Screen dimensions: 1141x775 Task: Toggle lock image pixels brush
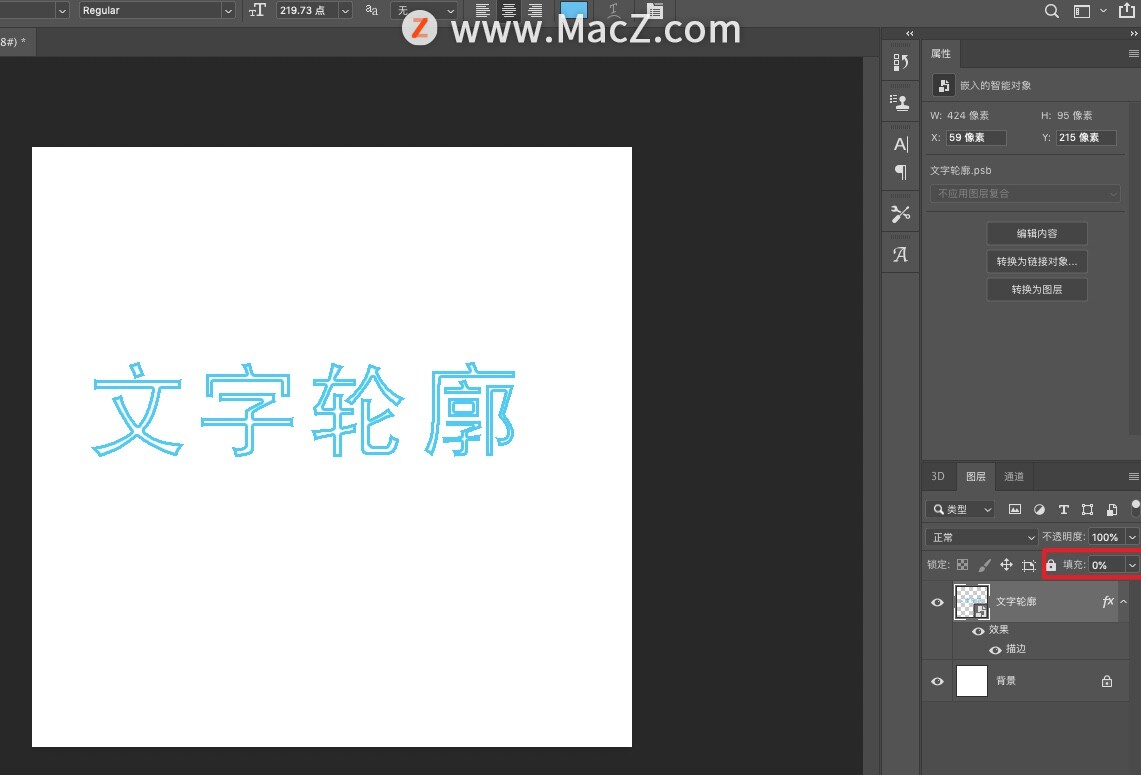[x=984, y=565]
